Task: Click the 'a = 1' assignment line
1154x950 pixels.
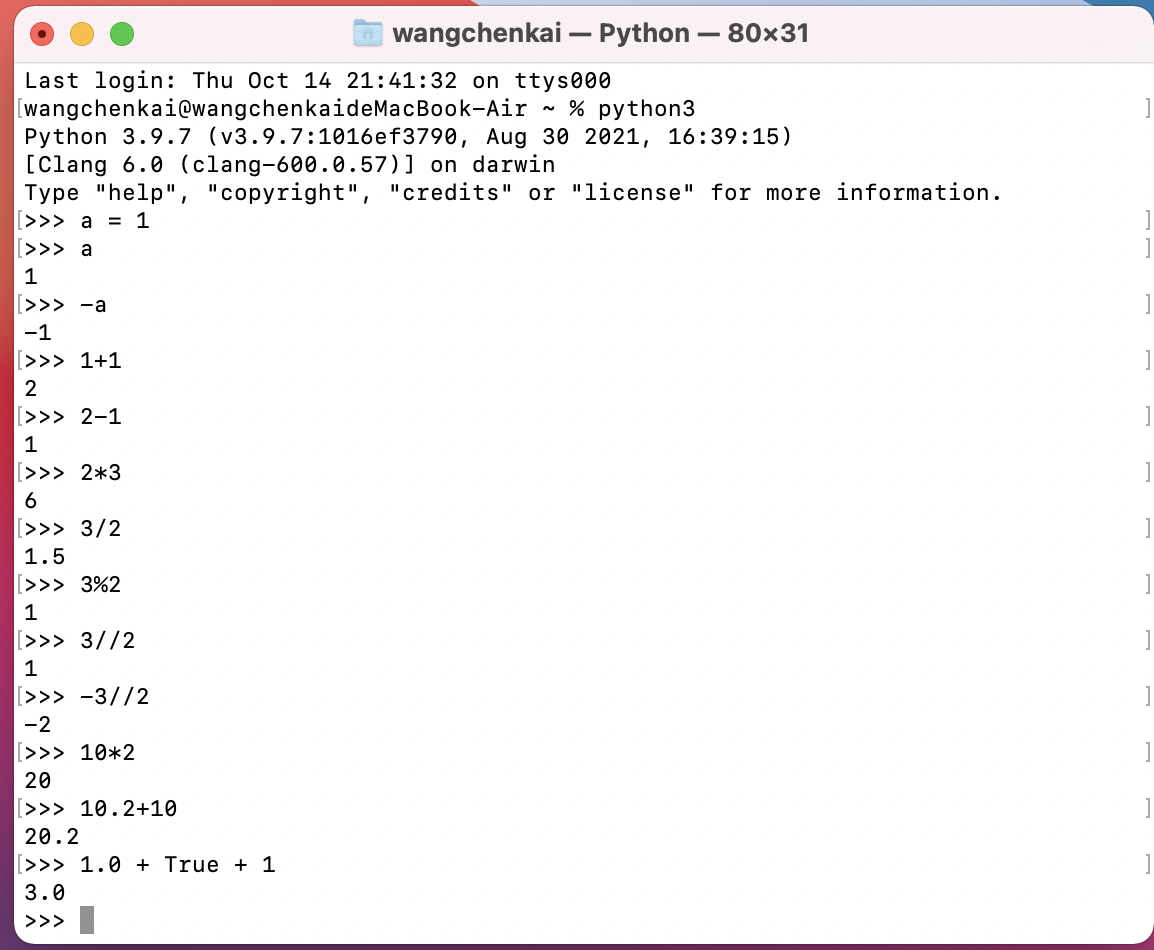Action: 115,221
